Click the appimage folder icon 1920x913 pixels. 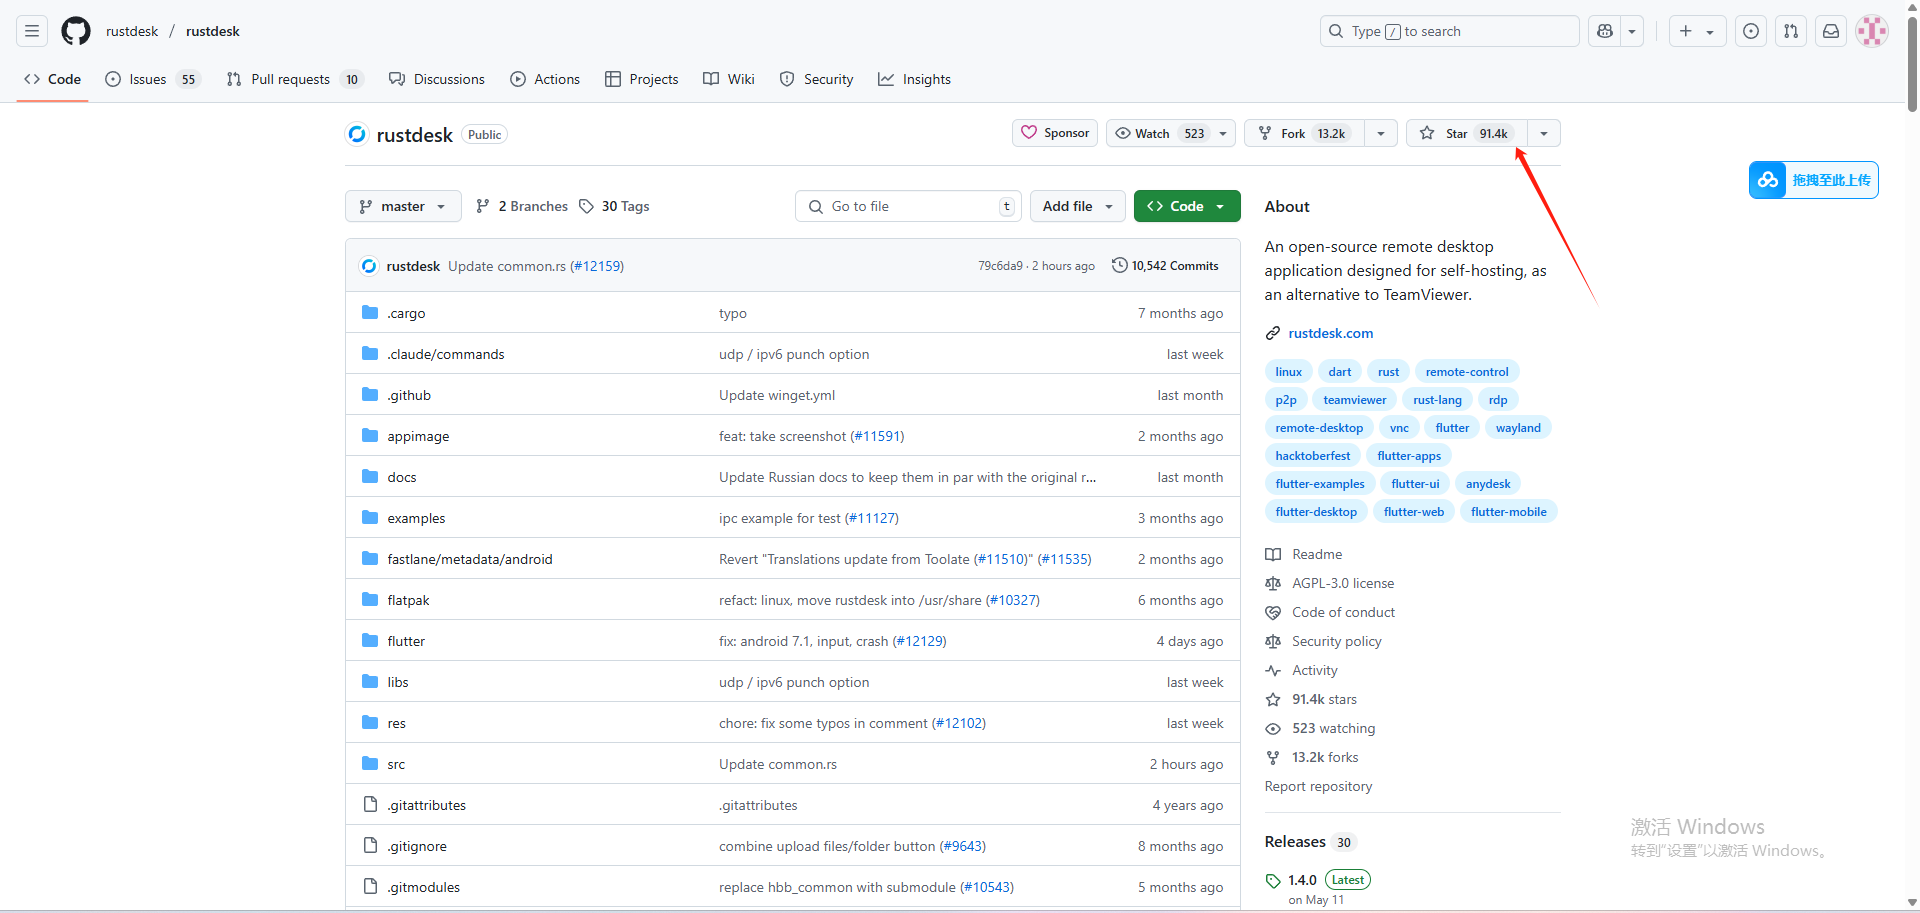coord(370,435)
